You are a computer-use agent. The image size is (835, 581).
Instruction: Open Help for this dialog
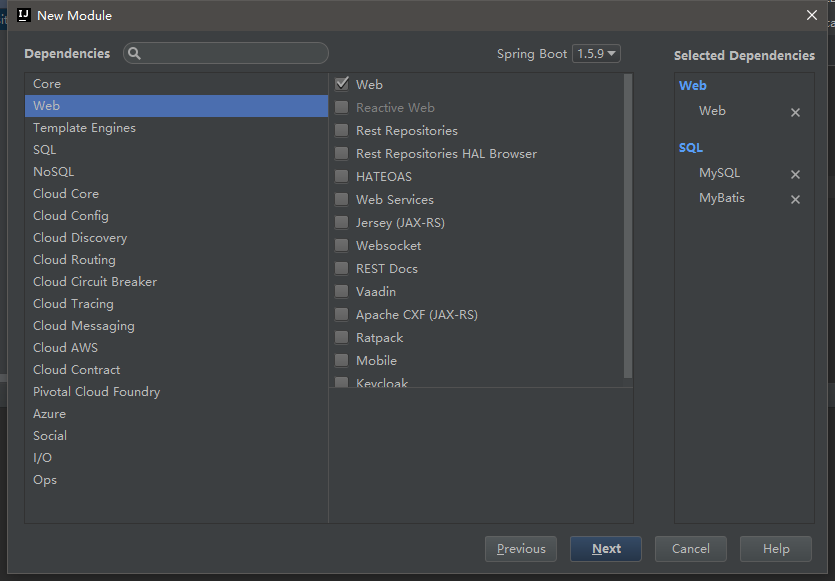776,549
